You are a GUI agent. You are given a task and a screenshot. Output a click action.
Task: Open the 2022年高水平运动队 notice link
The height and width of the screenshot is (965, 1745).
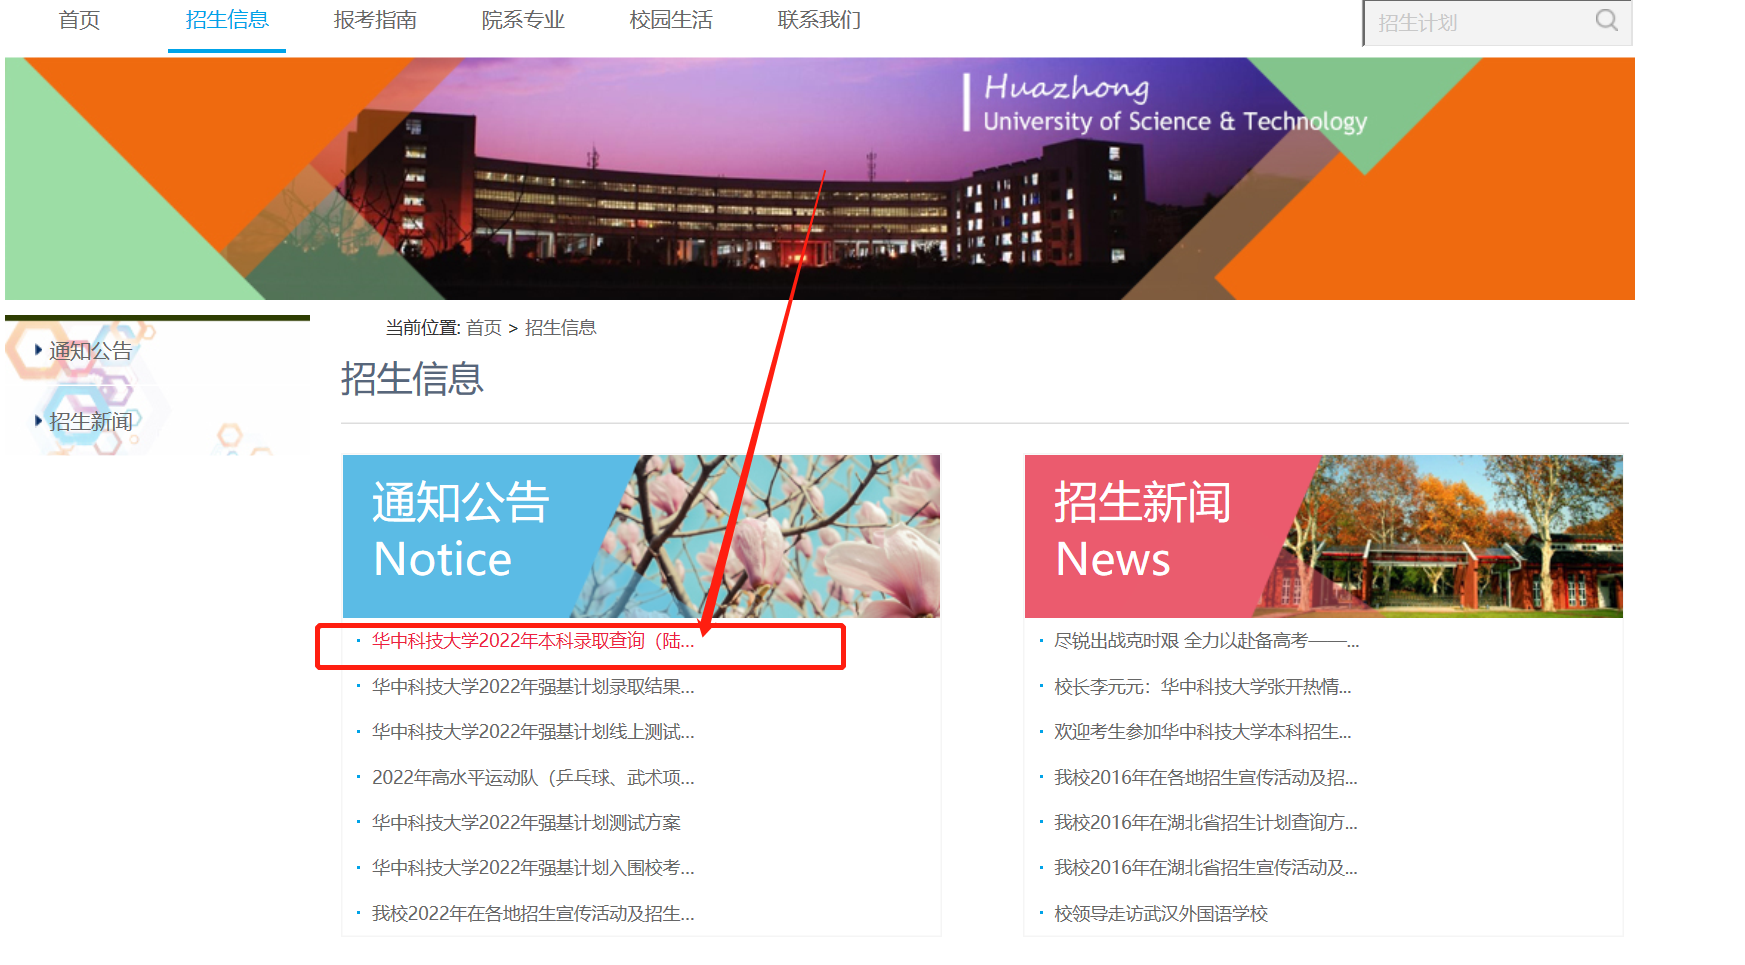click(532, 778)
